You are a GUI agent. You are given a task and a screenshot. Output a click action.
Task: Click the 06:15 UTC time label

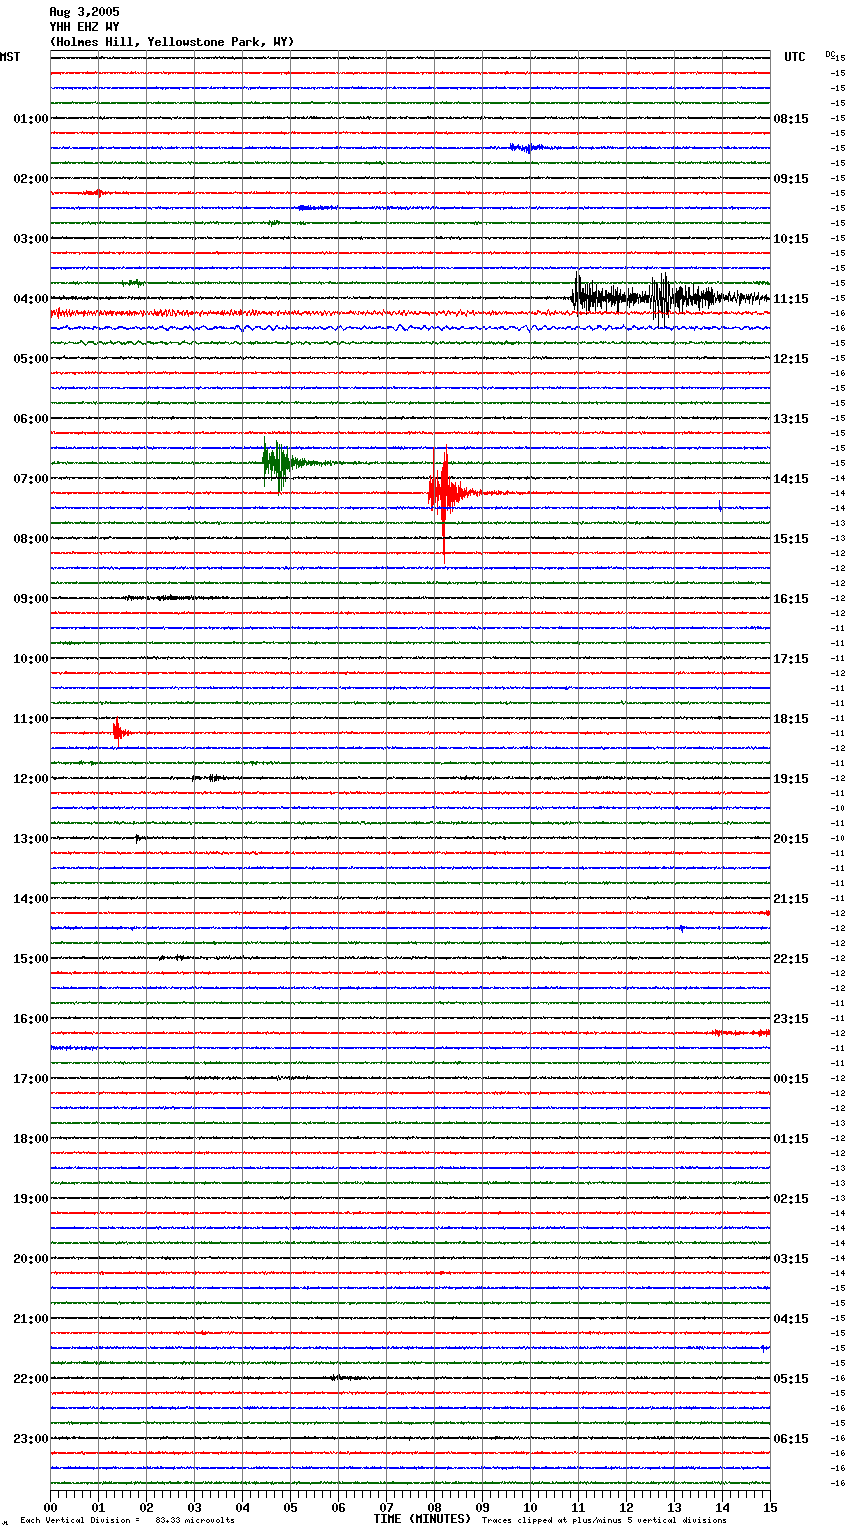click(791, 1439)
